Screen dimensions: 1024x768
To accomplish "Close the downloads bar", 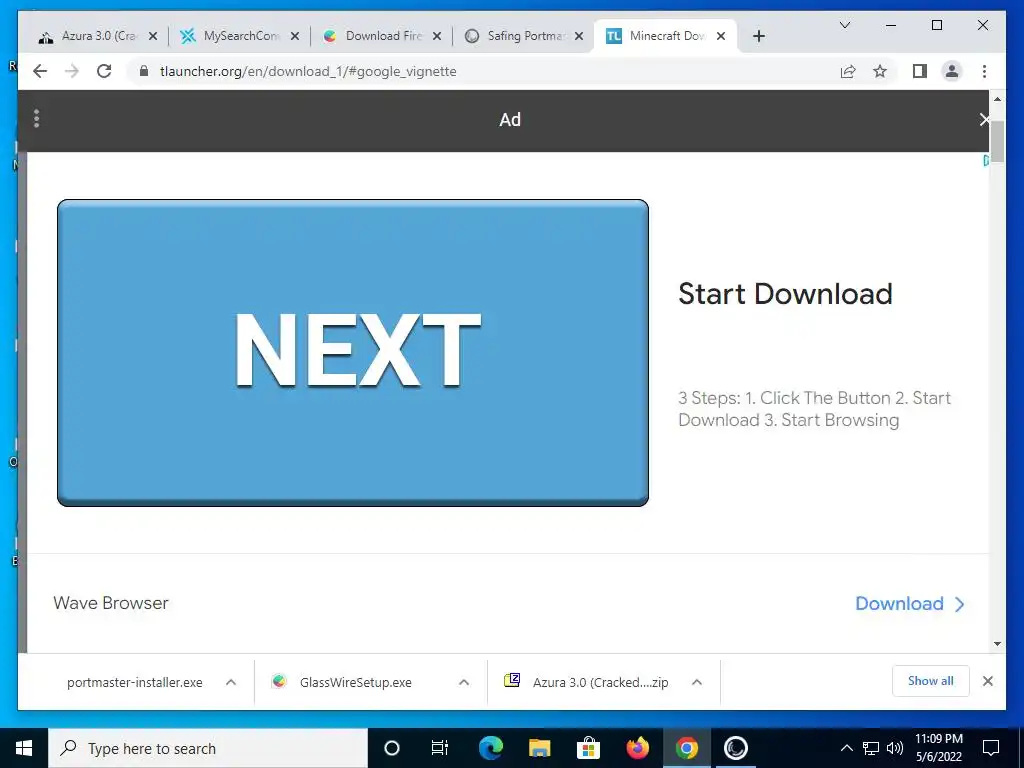I will point(988,681).
